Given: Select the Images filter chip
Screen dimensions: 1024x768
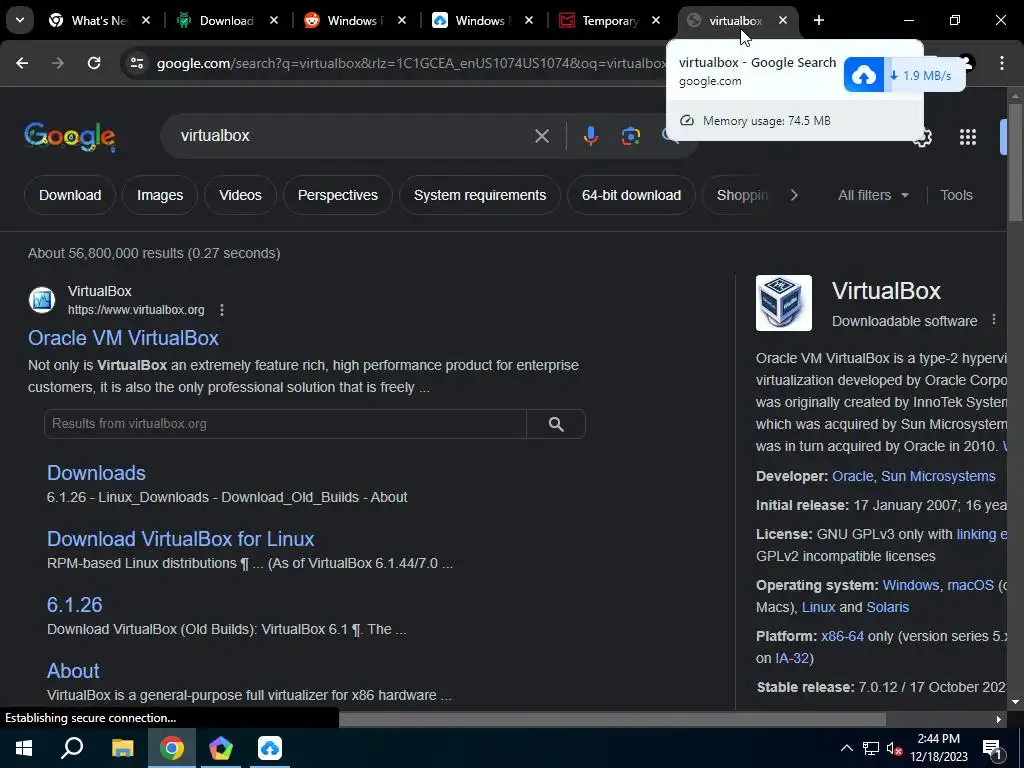Looking at the screenshot, I should [160, 195].
